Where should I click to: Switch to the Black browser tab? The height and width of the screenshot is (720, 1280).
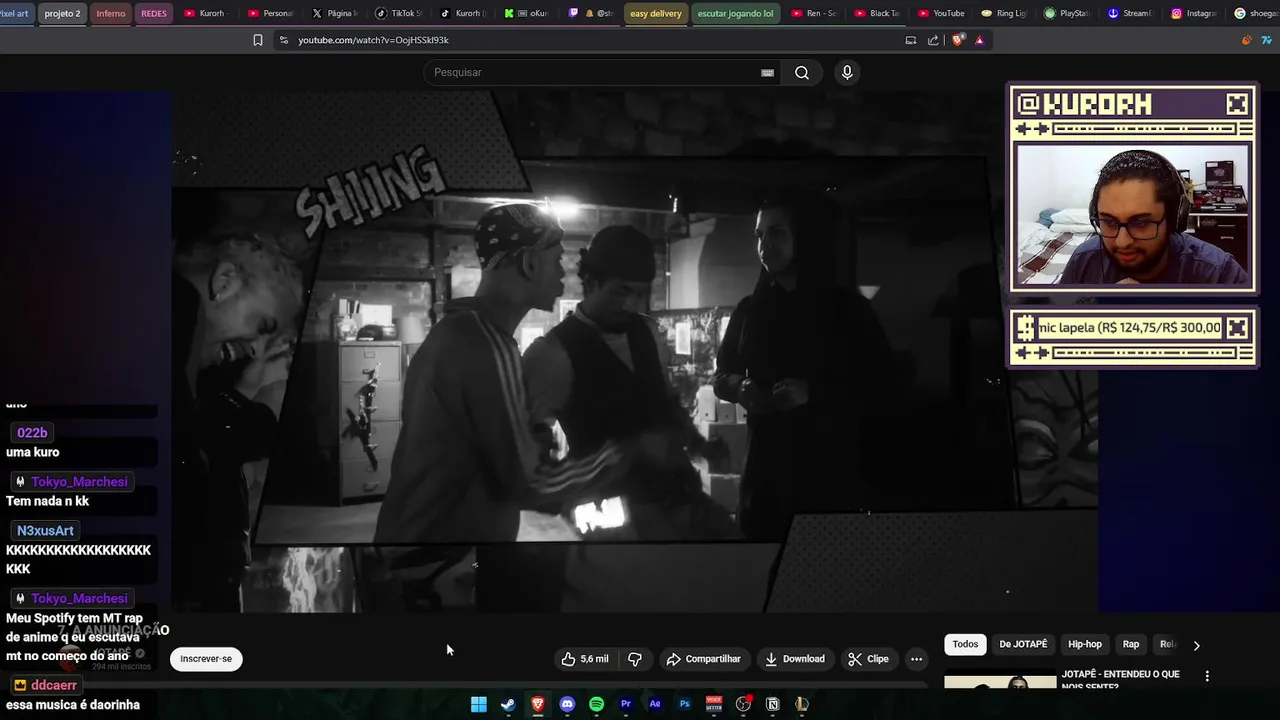pyautogui.click(x=877, y=13)
